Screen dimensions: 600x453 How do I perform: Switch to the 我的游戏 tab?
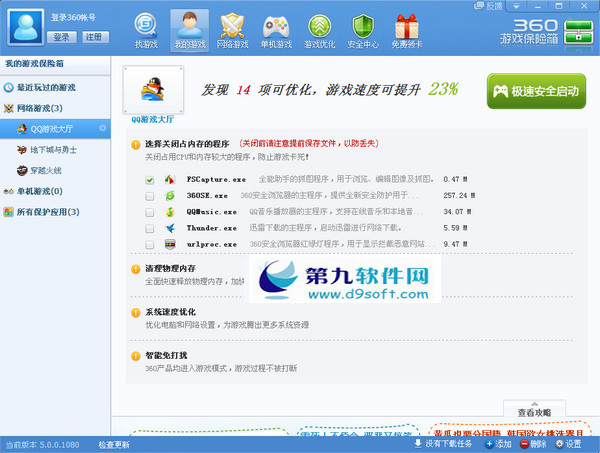189,29
